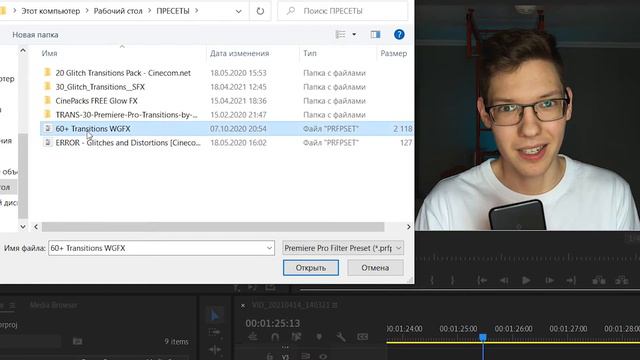Click Mark In bracket icon

pyautogui.click(x=432, y=280)
